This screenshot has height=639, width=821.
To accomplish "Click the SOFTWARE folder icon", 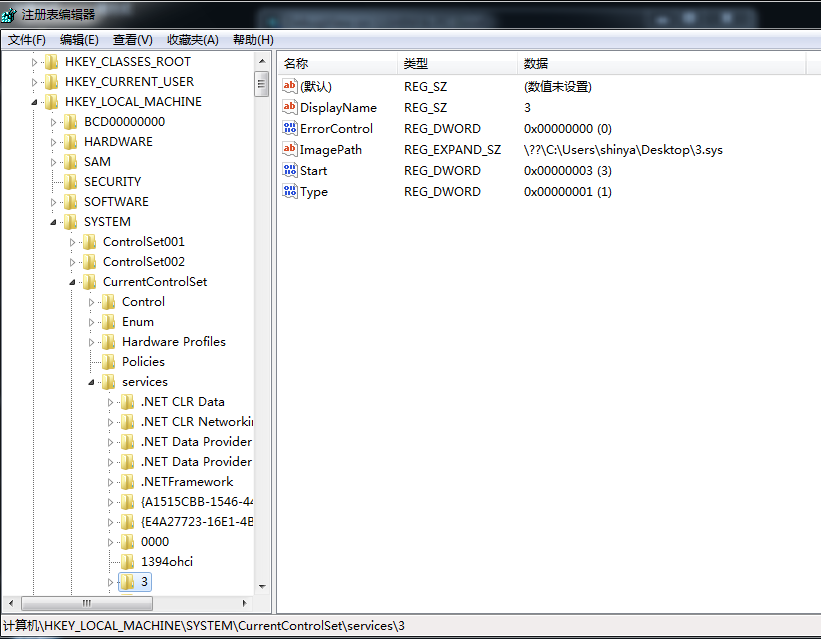I will 70,202.
